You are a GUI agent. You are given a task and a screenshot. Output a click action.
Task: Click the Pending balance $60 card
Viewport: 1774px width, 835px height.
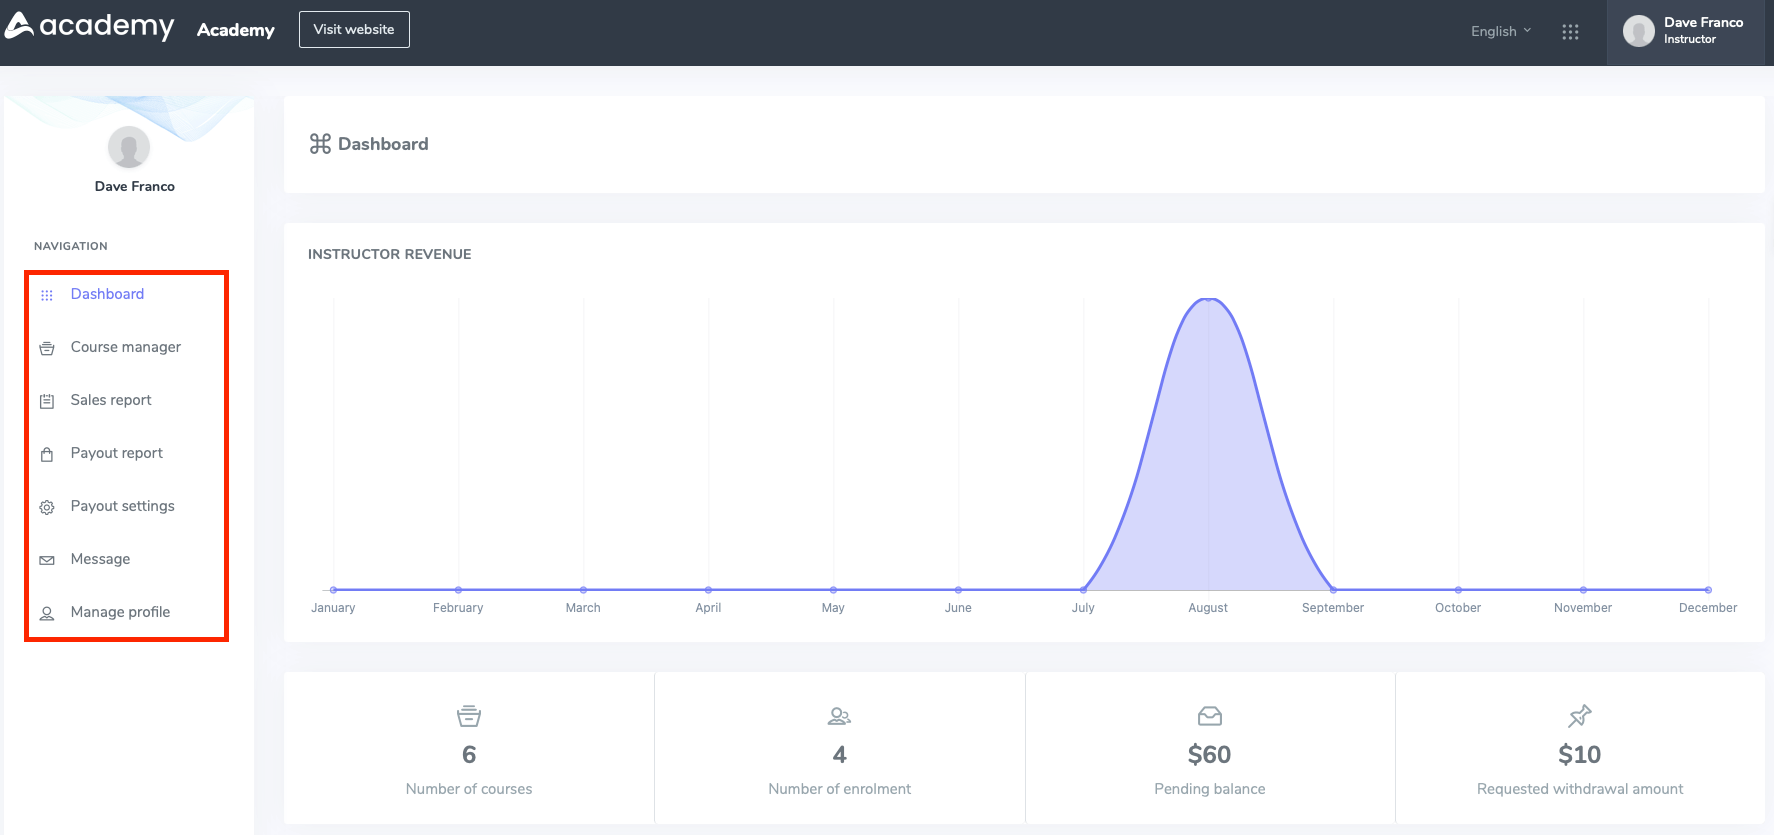click(1209, 748)
